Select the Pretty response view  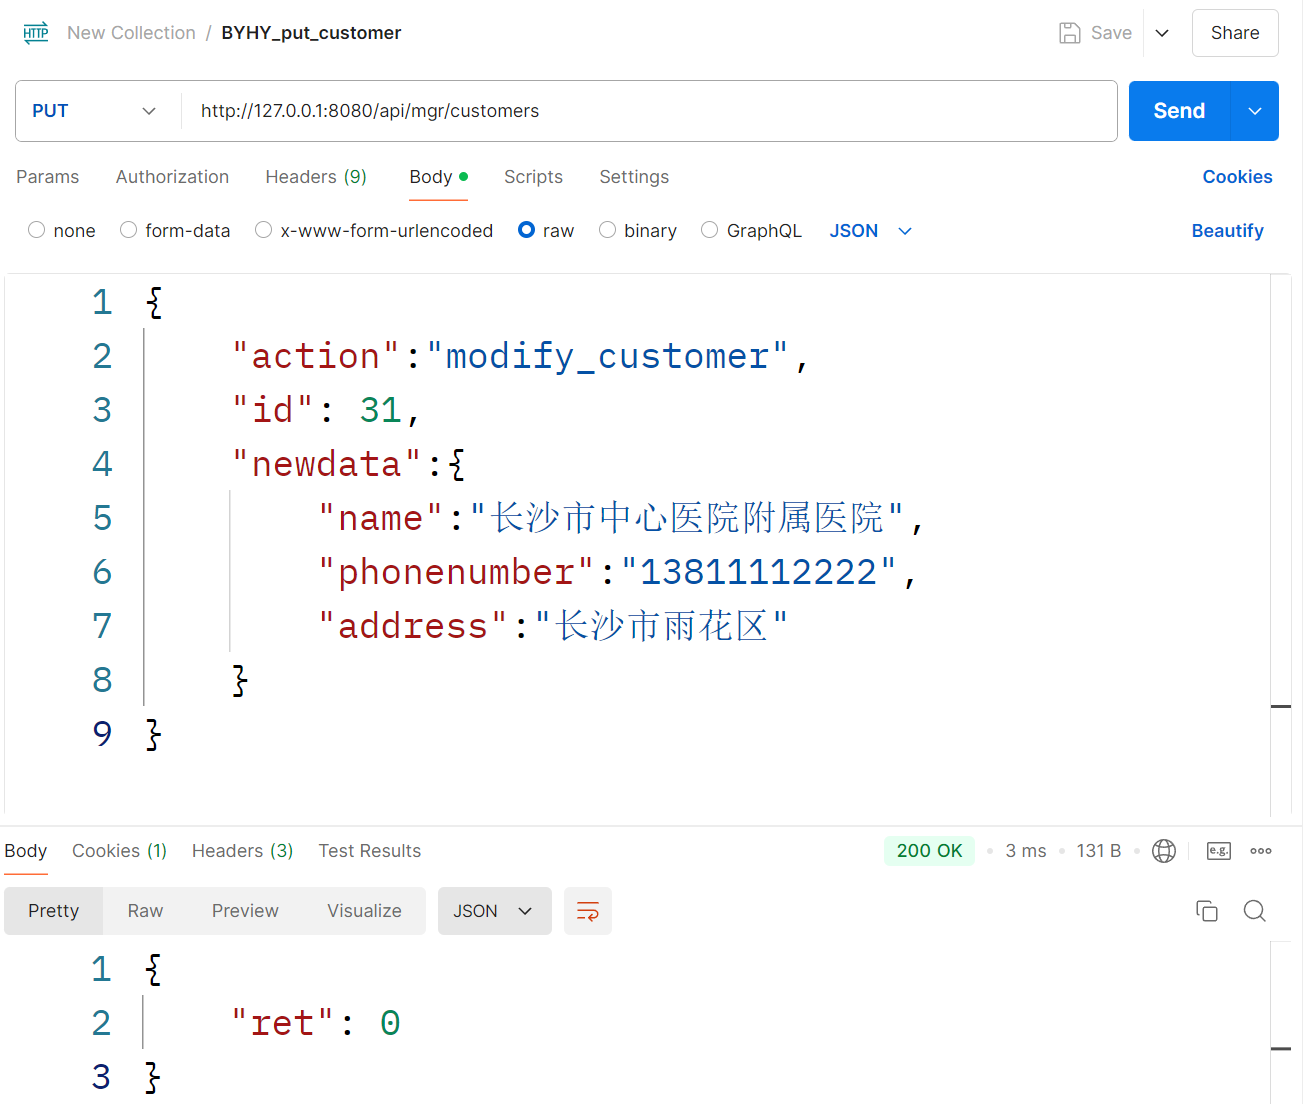click(54, 911)
